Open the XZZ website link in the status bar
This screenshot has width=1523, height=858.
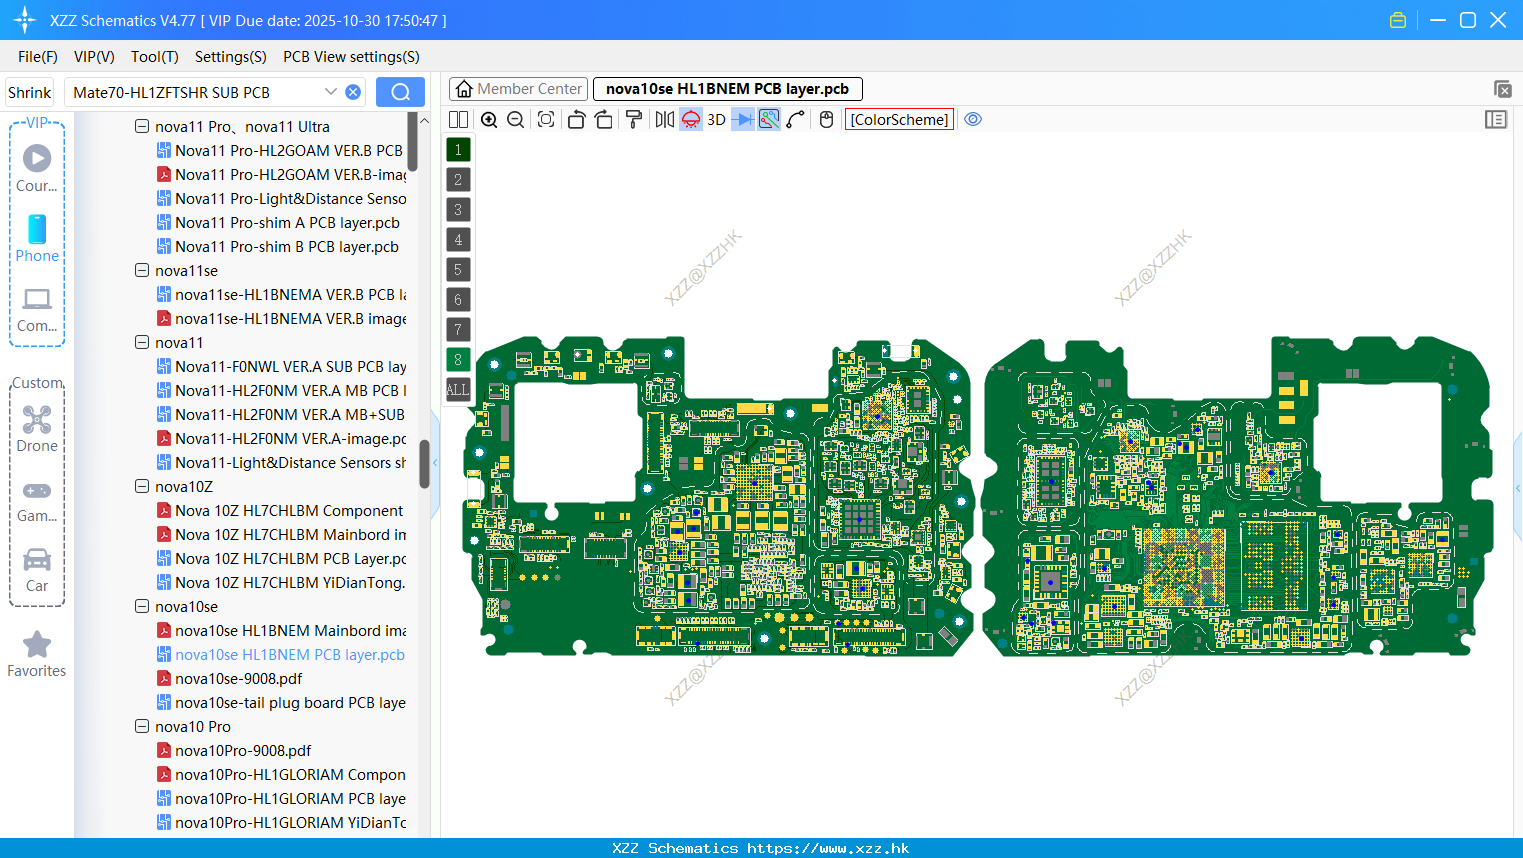click(x=828, y=848)
